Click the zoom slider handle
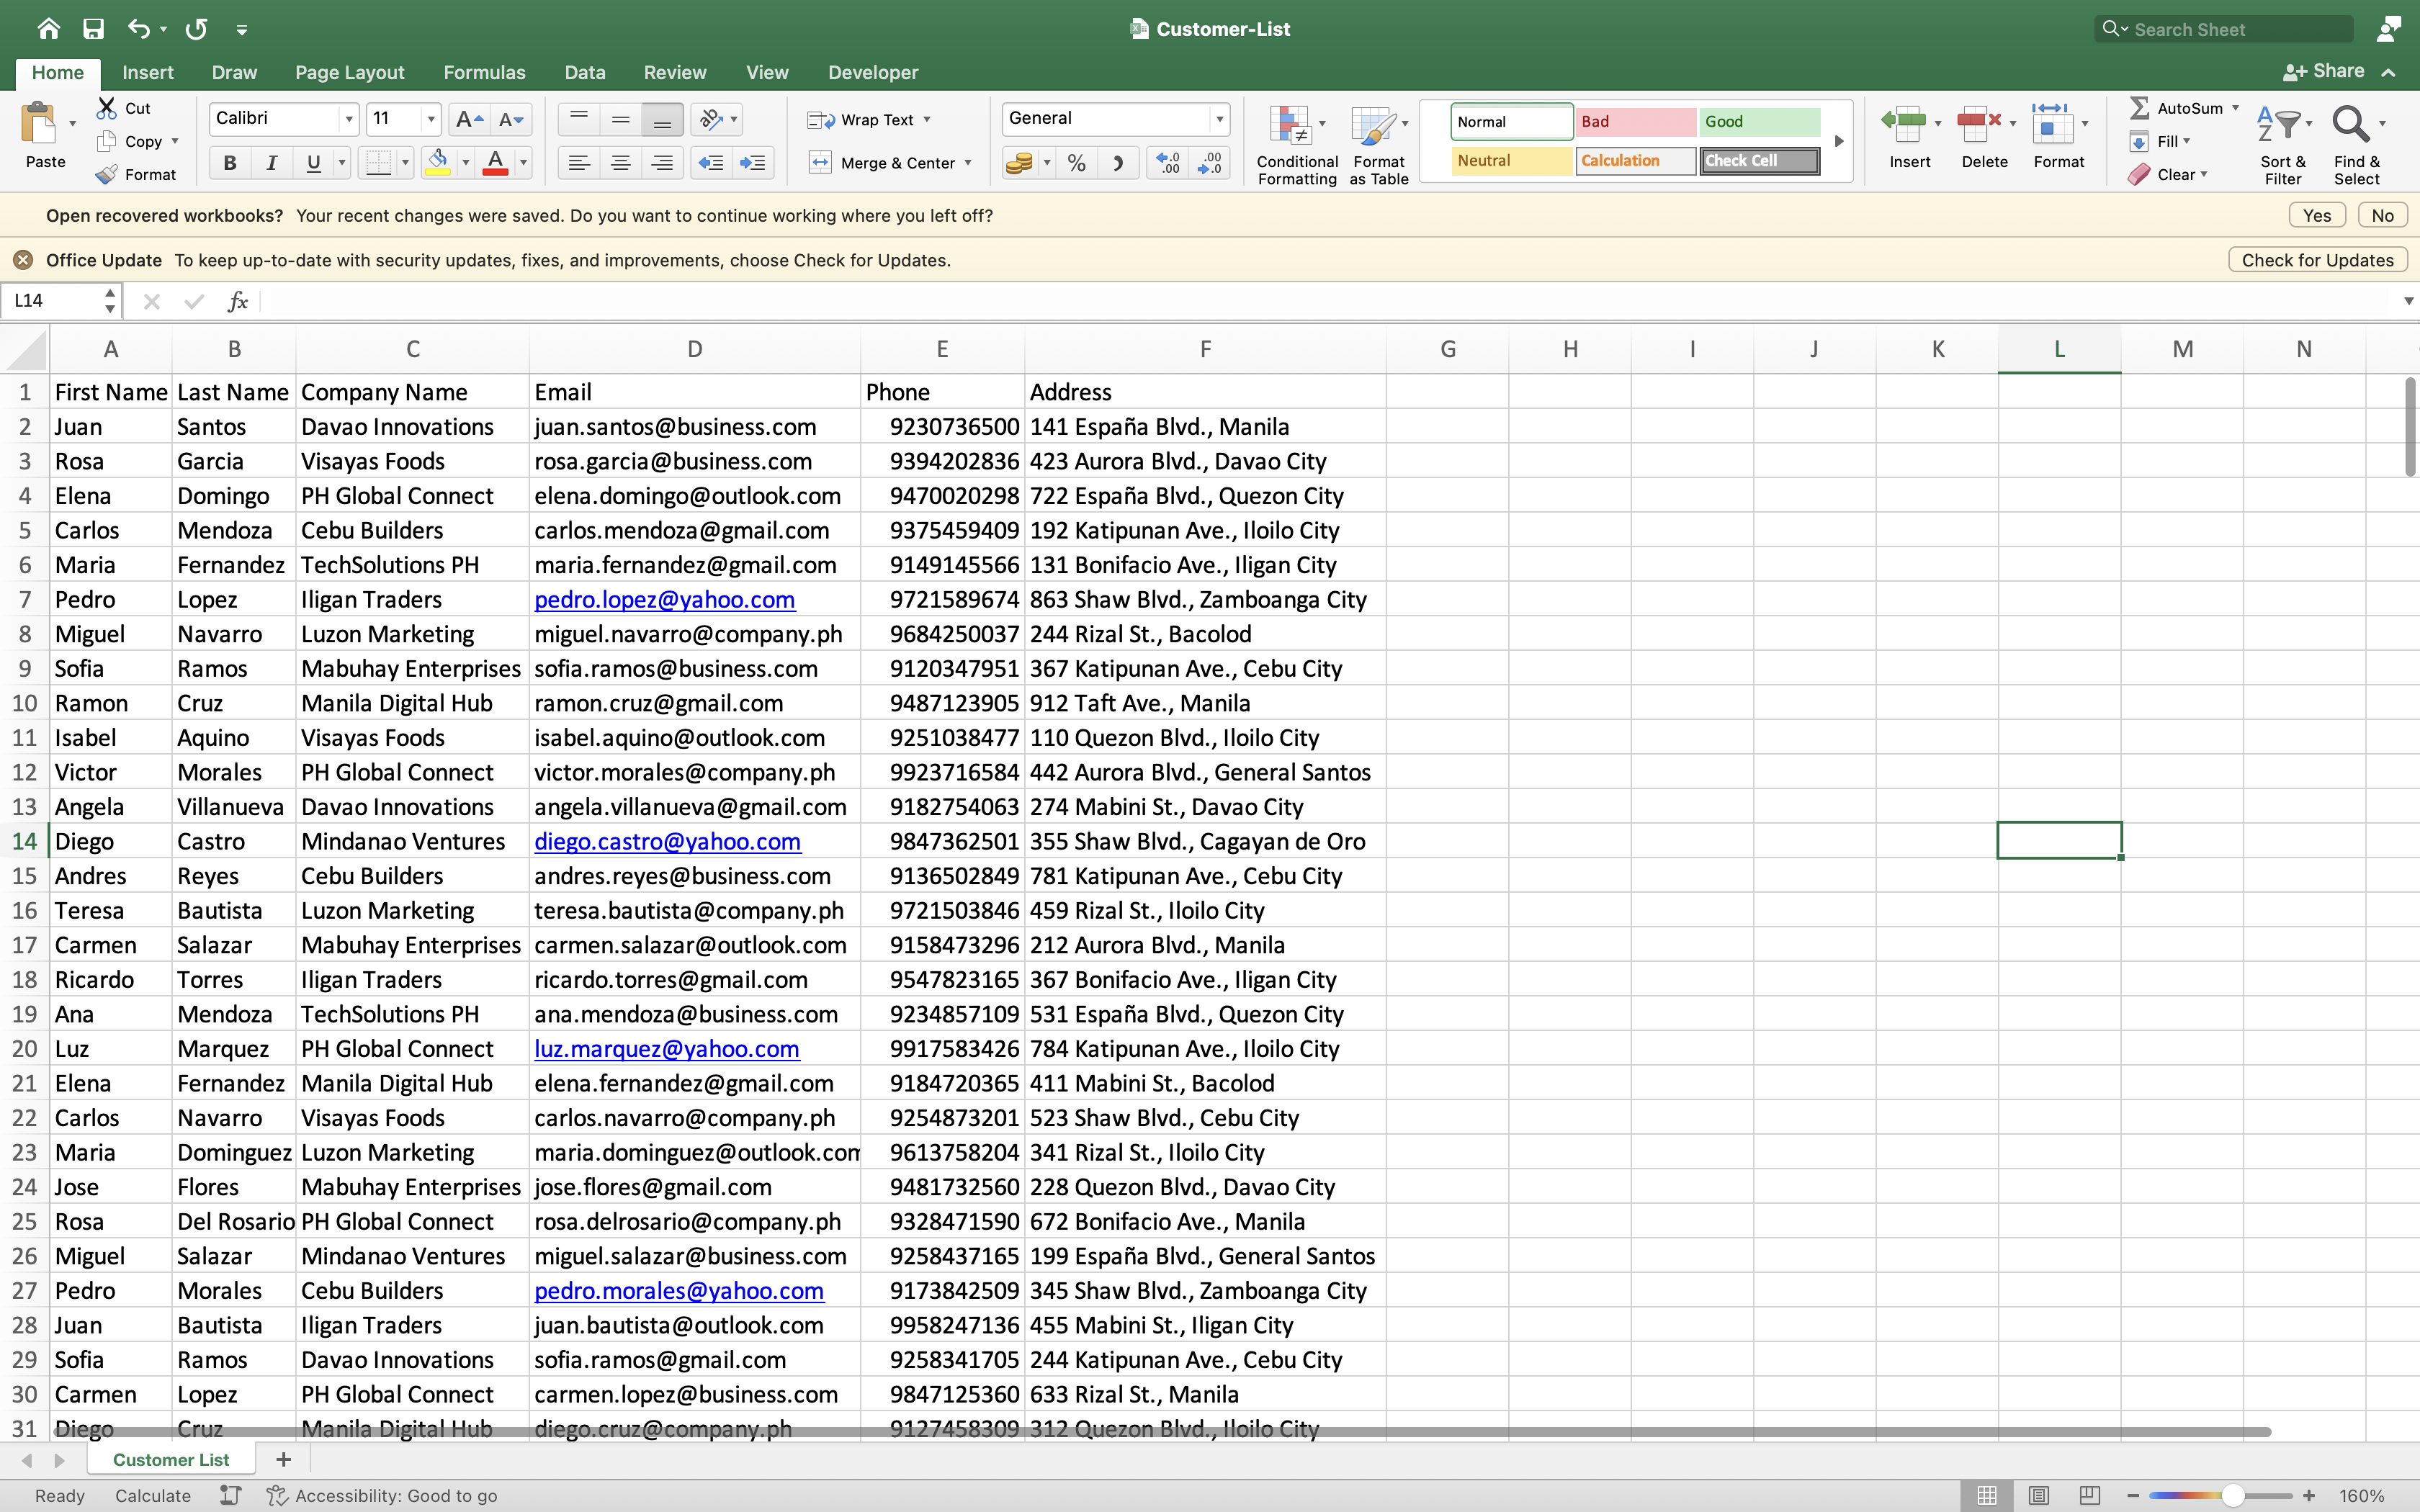The width and height of the screenshot is (2420, 1512). point(2233,1495)
